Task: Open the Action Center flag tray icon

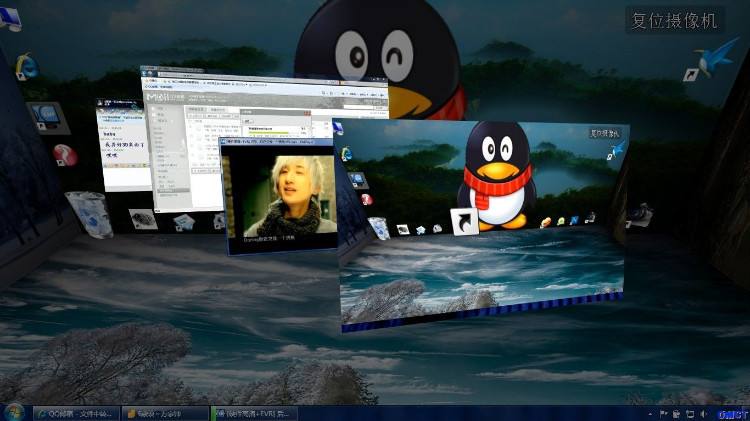Action: pyautogui.click(x=663, y=414)
